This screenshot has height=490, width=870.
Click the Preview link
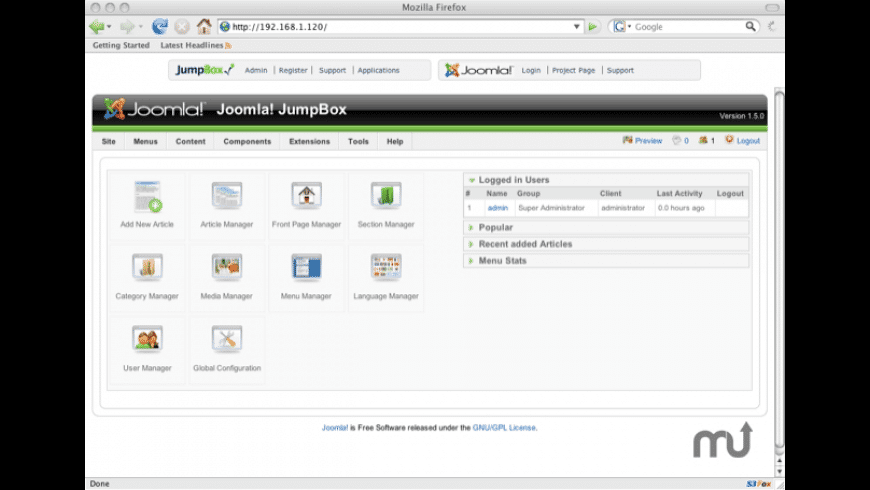(x=648, y=141)
